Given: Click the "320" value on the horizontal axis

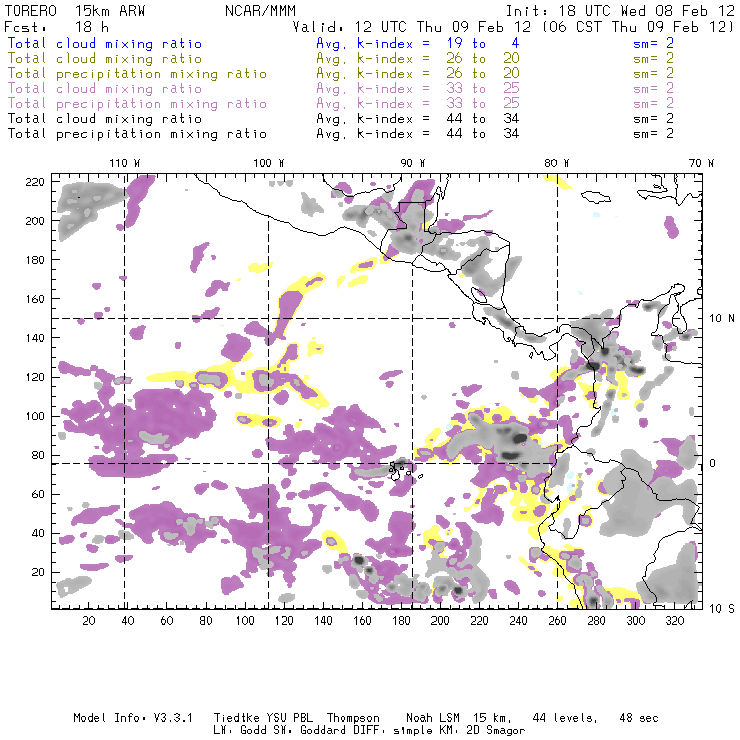Looking at the screenshot, I should (x=675, y=621).
